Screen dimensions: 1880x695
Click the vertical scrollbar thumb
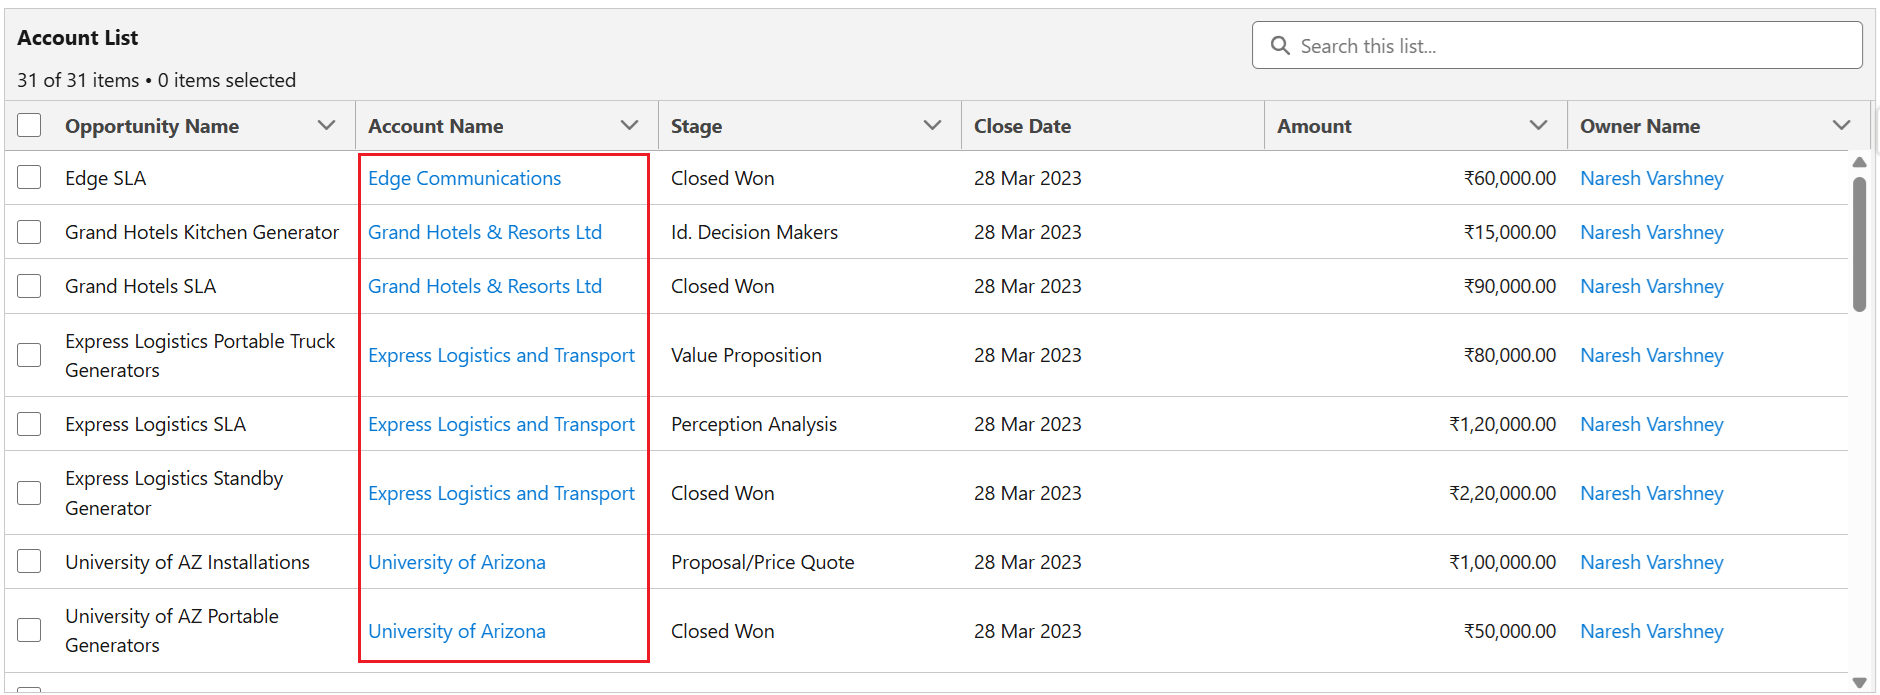coord(1859,245)
